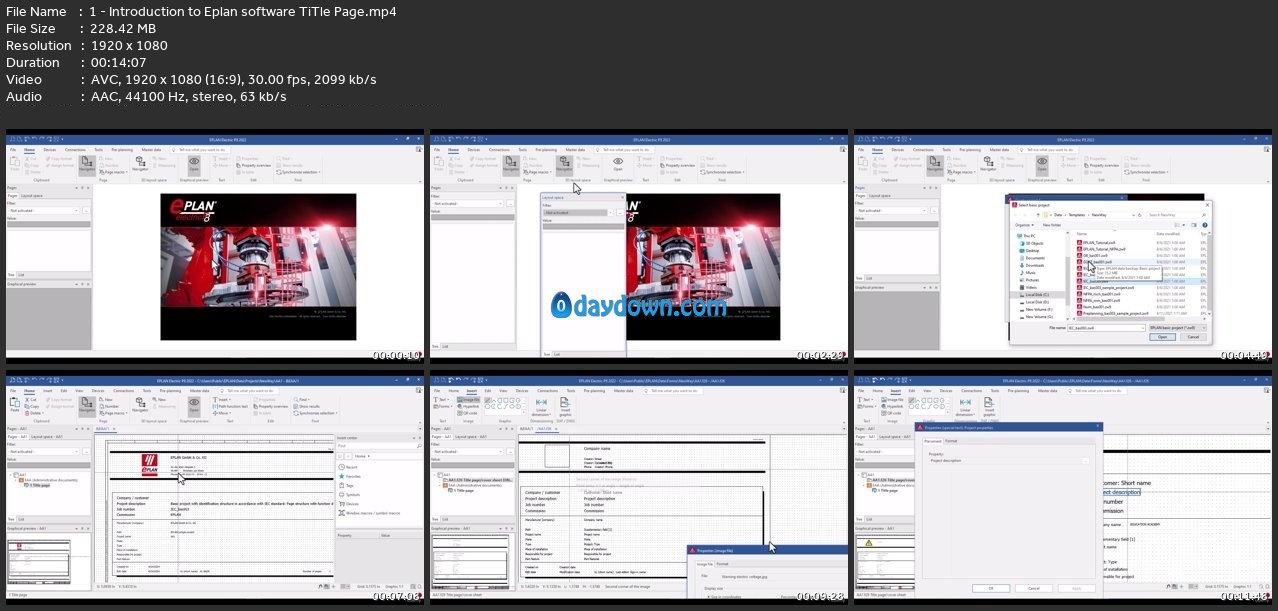Select the Num_bas001.zw9 file
The width and height of the screenshot is (1278, 611).
coord(1095,307)
